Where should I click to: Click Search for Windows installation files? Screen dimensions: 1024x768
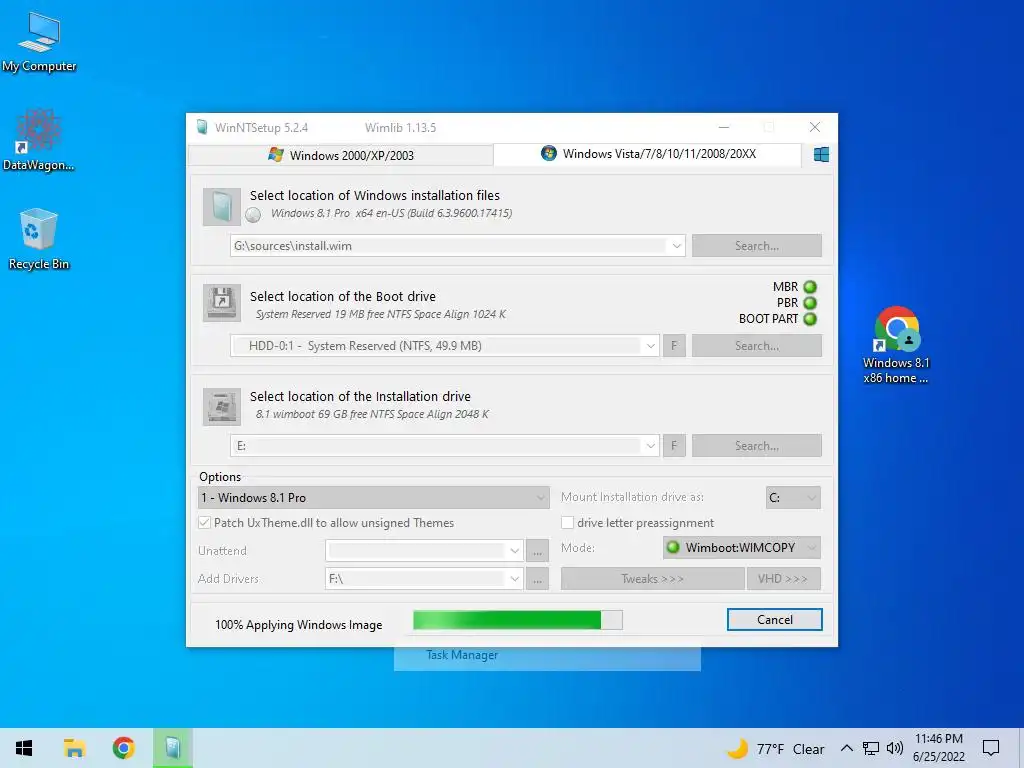coord(756,246)
